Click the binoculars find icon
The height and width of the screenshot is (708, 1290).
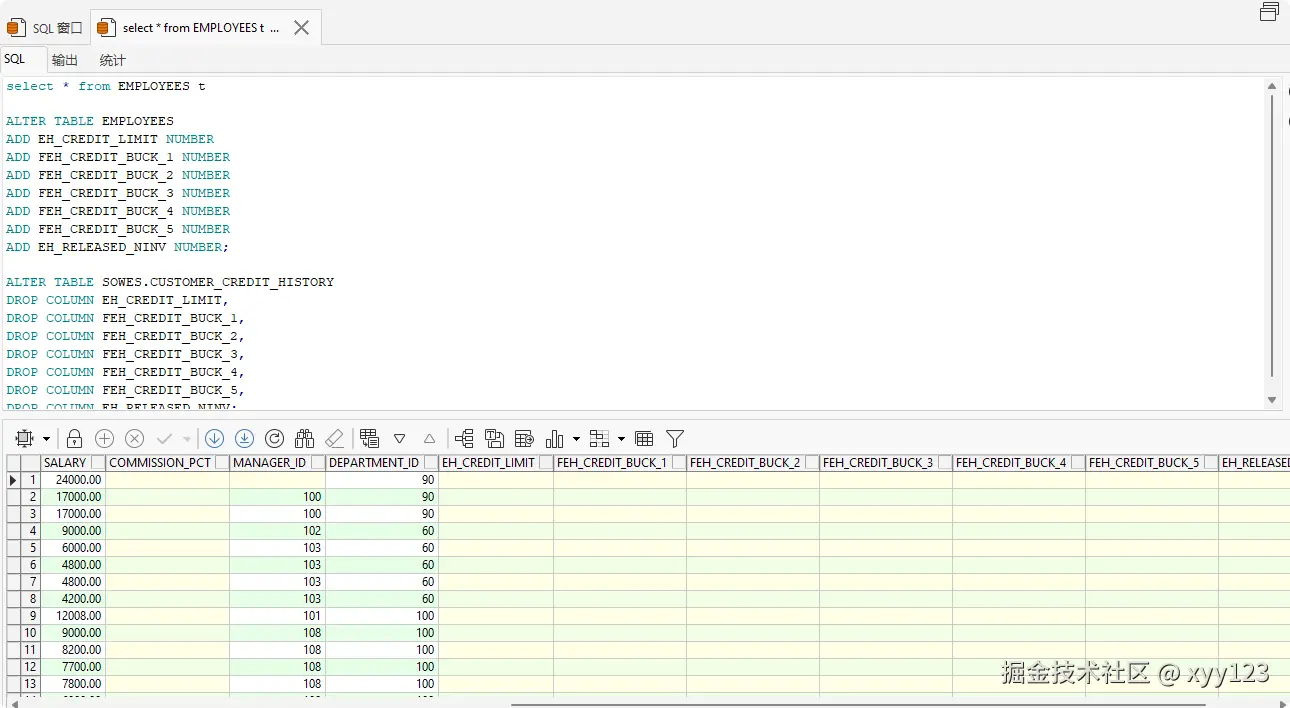[x=304, y=438]
